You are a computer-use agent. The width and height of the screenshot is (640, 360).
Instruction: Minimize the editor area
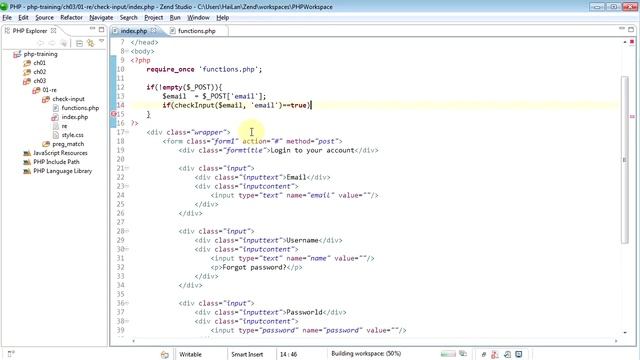tap(622, 29)
